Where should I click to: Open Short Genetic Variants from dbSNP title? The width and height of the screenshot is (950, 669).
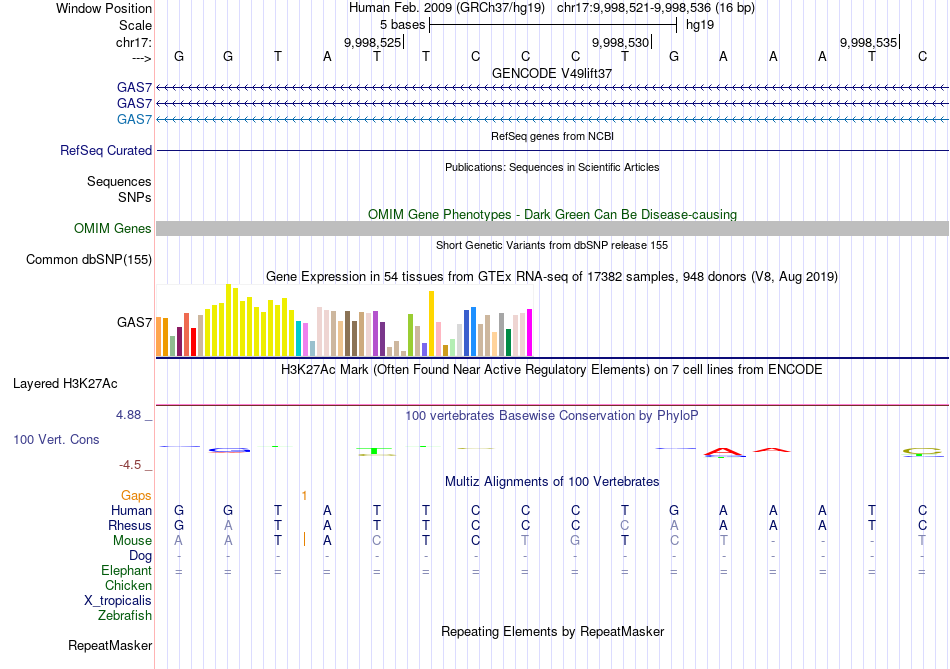click(x=552, y=245)
